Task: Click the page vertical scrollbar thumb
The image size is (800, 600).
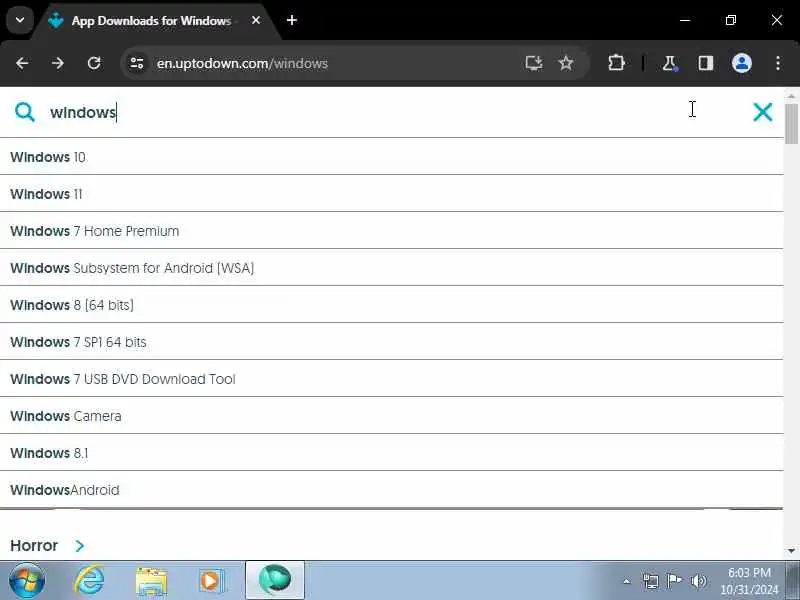Action: (x=791, y=124)
